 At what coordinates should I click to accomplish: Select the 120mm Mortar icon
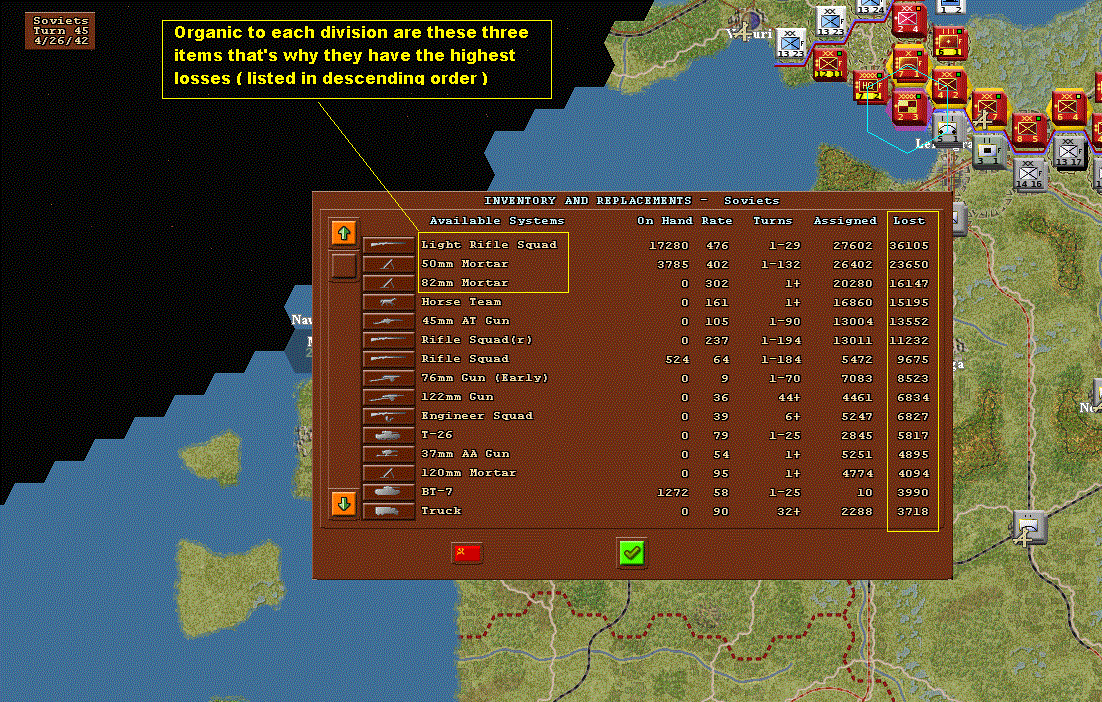(x=388, y=473)
